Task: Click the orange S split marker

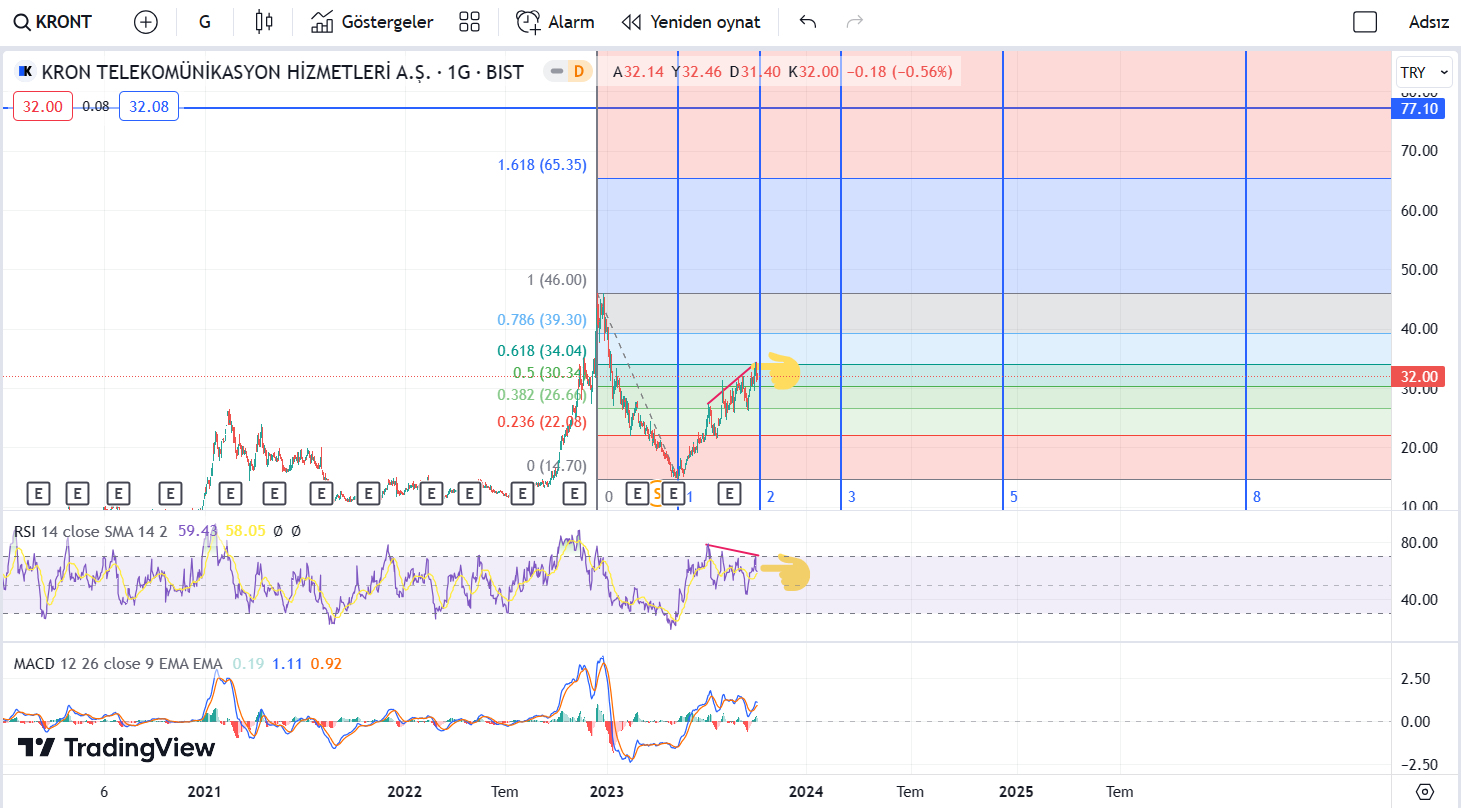Action: click(657, 493)
